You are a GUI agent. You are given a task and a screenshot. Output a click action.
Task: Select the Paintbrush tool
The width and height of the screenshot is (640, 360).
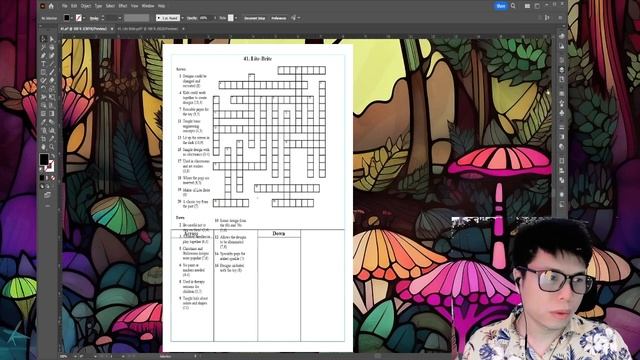tap(52, 72)
